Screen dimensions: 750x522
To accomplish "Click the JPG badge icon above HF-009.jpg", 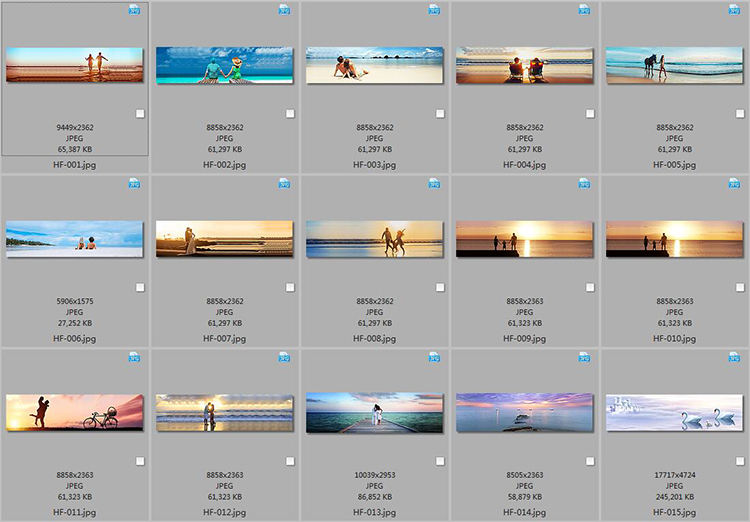I will (584, 183).
